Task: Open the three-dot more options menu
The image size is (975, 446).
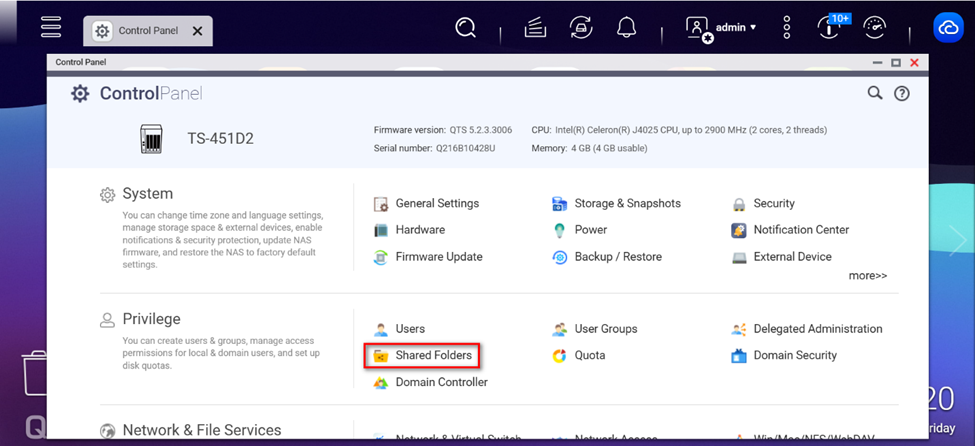Action: click(x=787, y=28)
